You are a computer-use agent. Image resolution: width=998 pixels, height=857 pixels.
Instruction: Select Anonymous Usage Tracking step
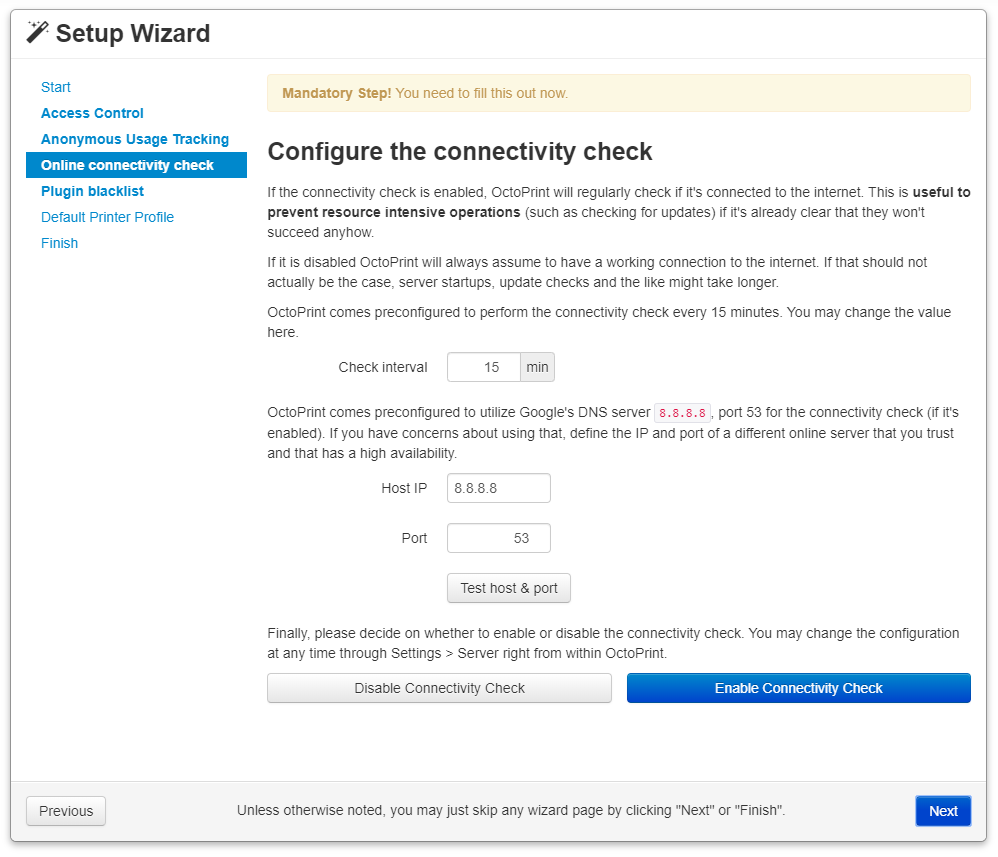point(135,139)
